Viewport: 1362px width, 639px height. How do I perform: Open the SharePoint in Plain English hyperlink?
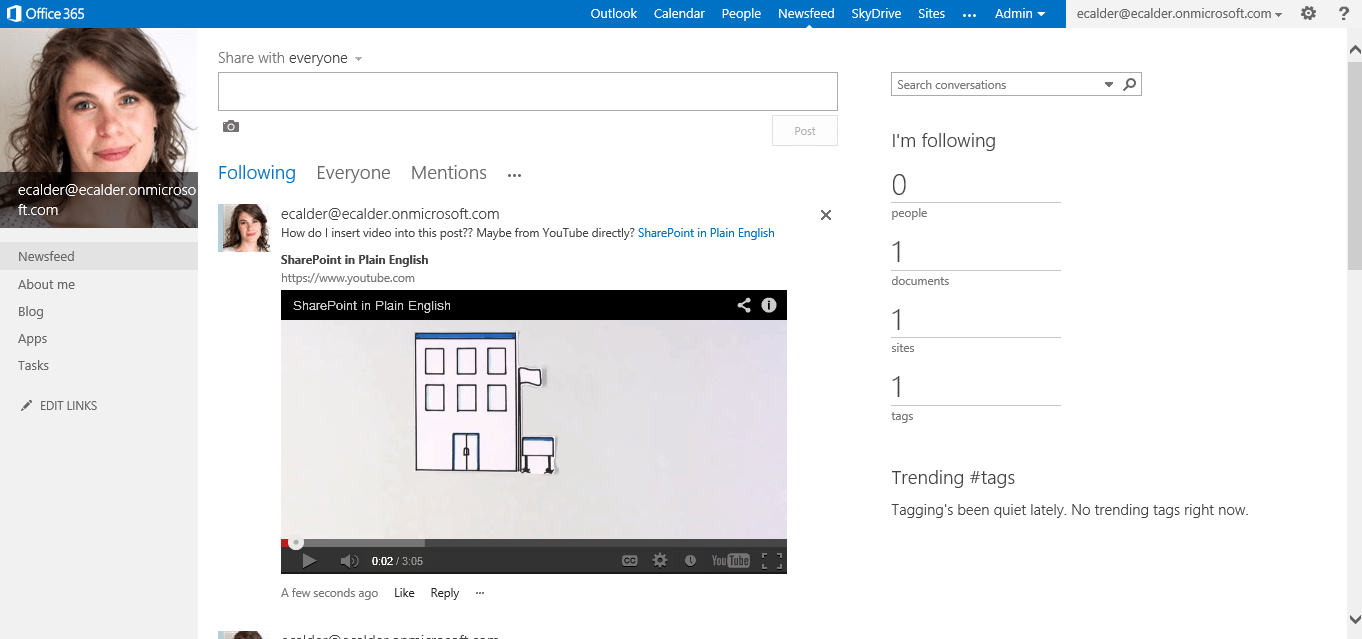coord(706,233)
